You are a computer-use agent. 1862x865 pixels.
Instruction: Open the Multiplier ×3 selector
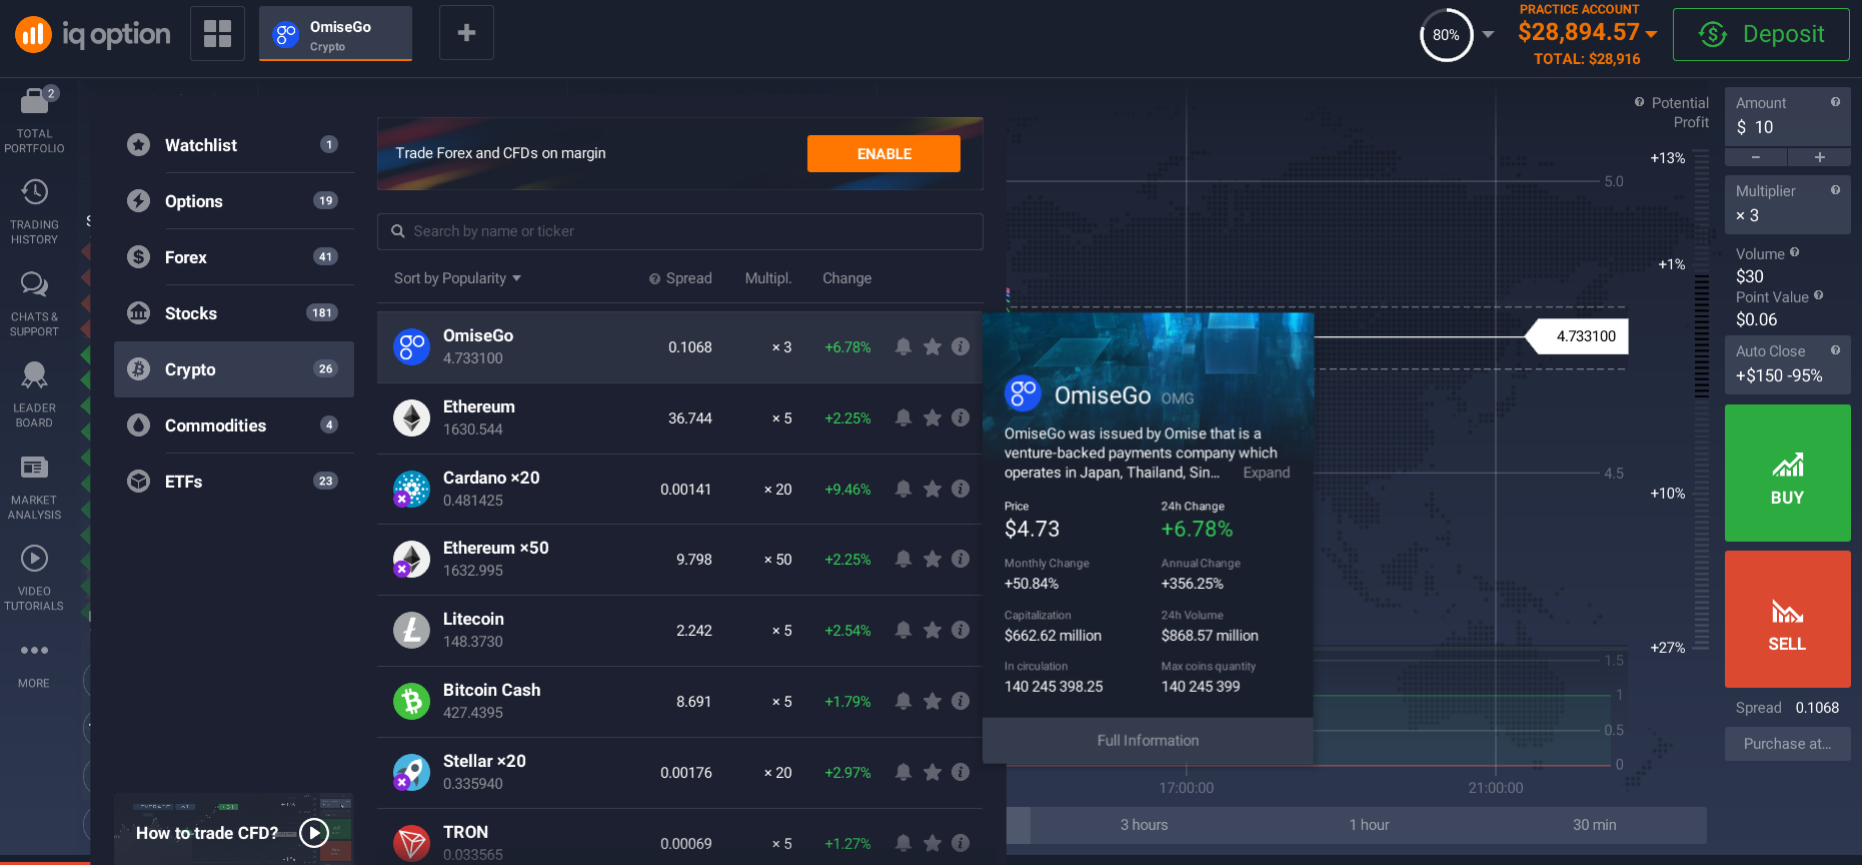pyautogui.click(x=1787, y=205)
